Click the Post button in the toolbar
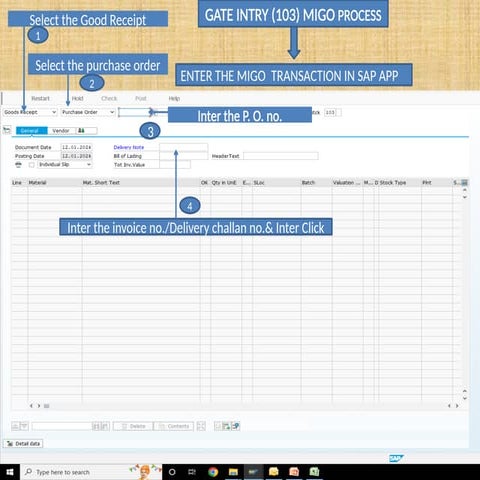 (x=141, y=98)
